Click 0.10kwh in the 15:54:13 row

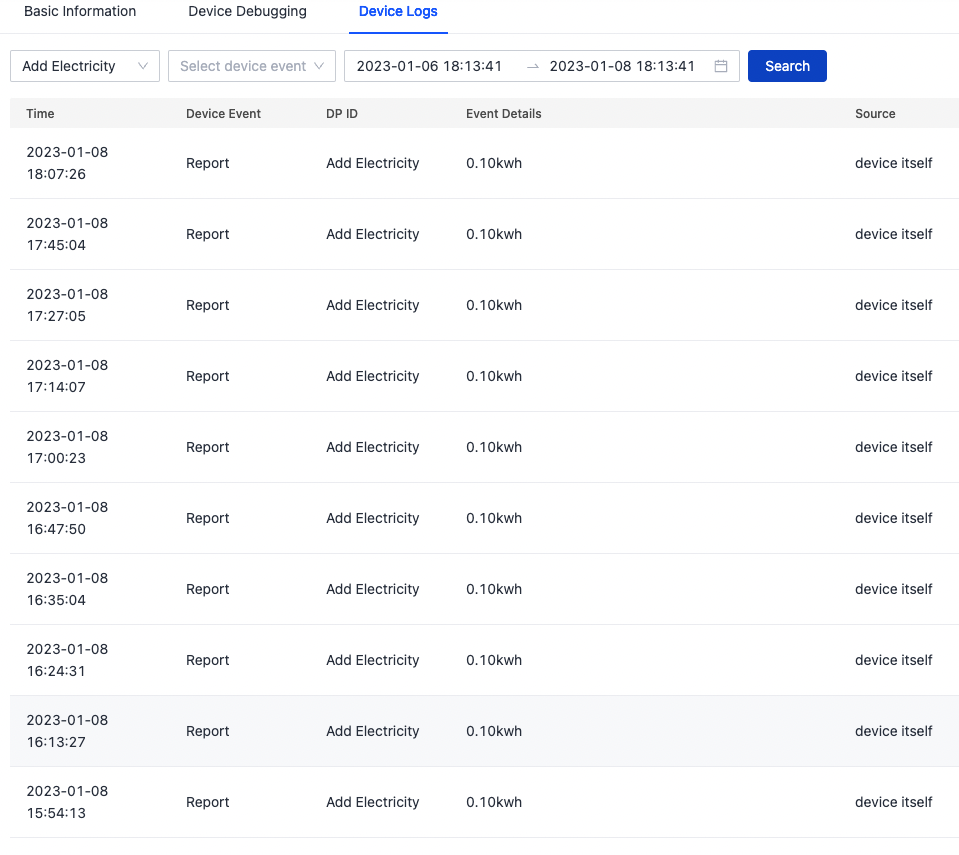494,802
